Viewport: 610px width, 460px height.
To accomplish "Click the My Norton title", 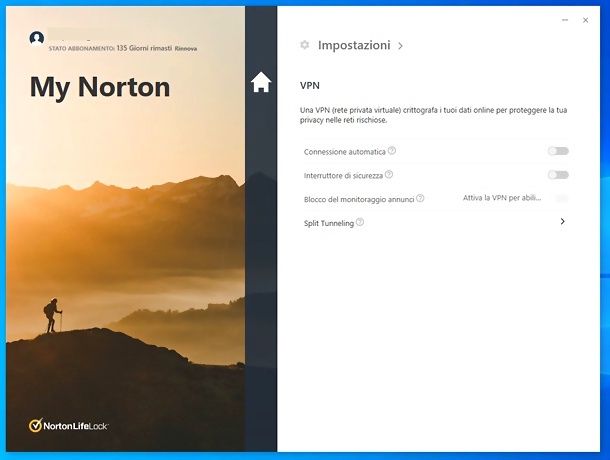I will 100,88.
